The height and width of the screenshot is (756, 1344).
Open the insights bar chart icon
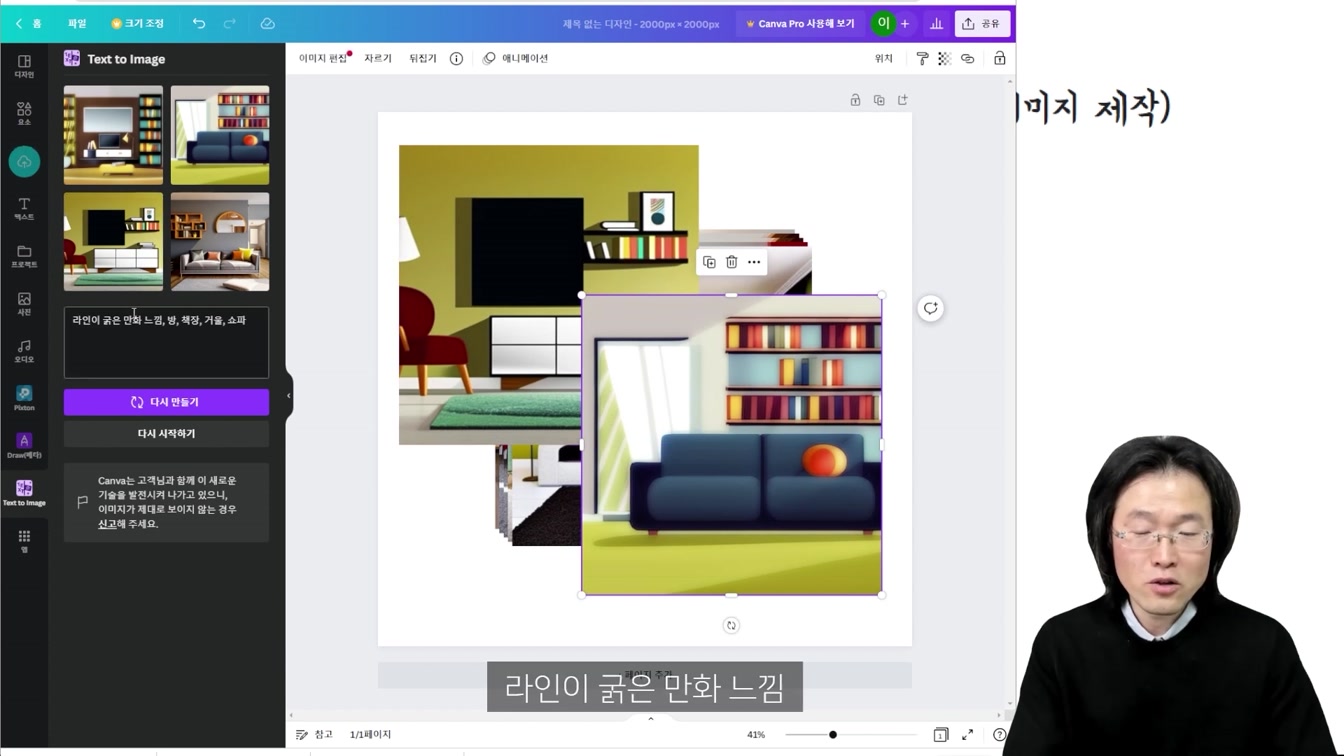(936, 23)
